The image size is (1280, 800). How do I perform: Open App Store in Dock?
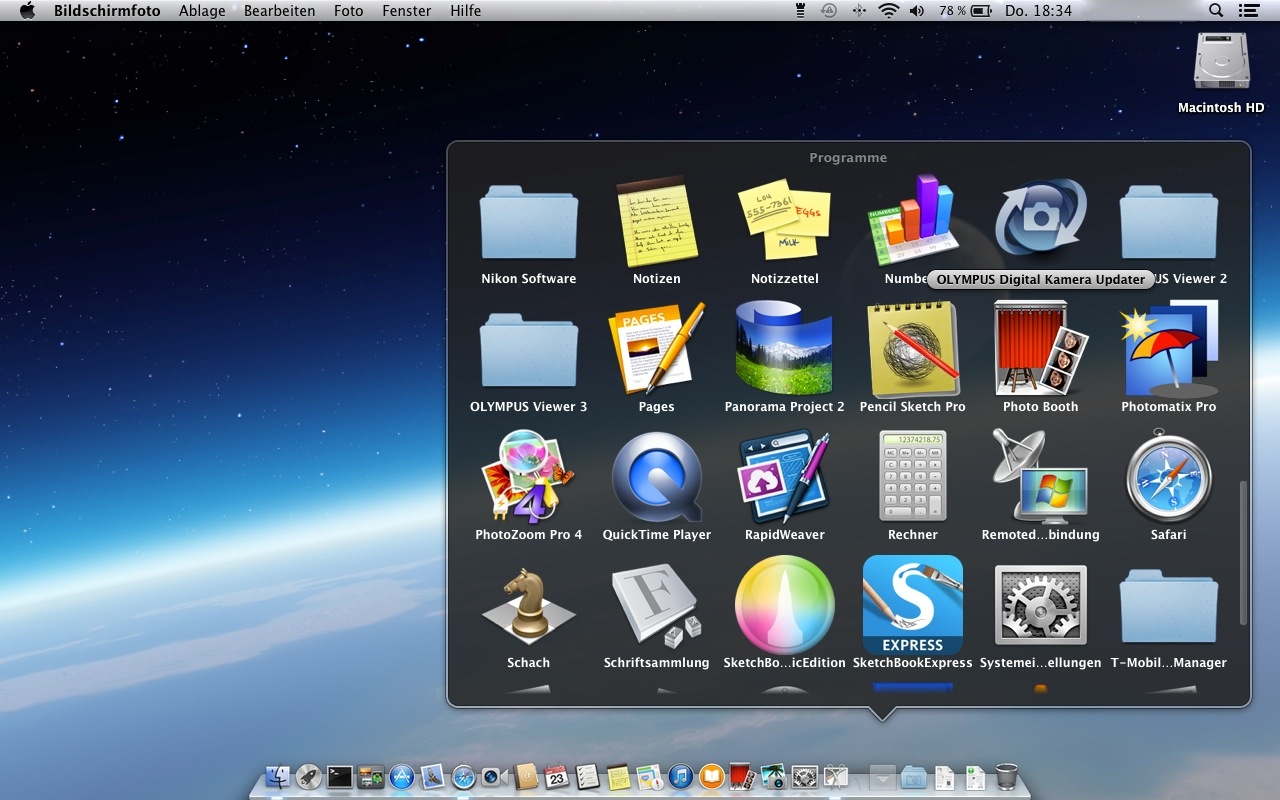402,776
